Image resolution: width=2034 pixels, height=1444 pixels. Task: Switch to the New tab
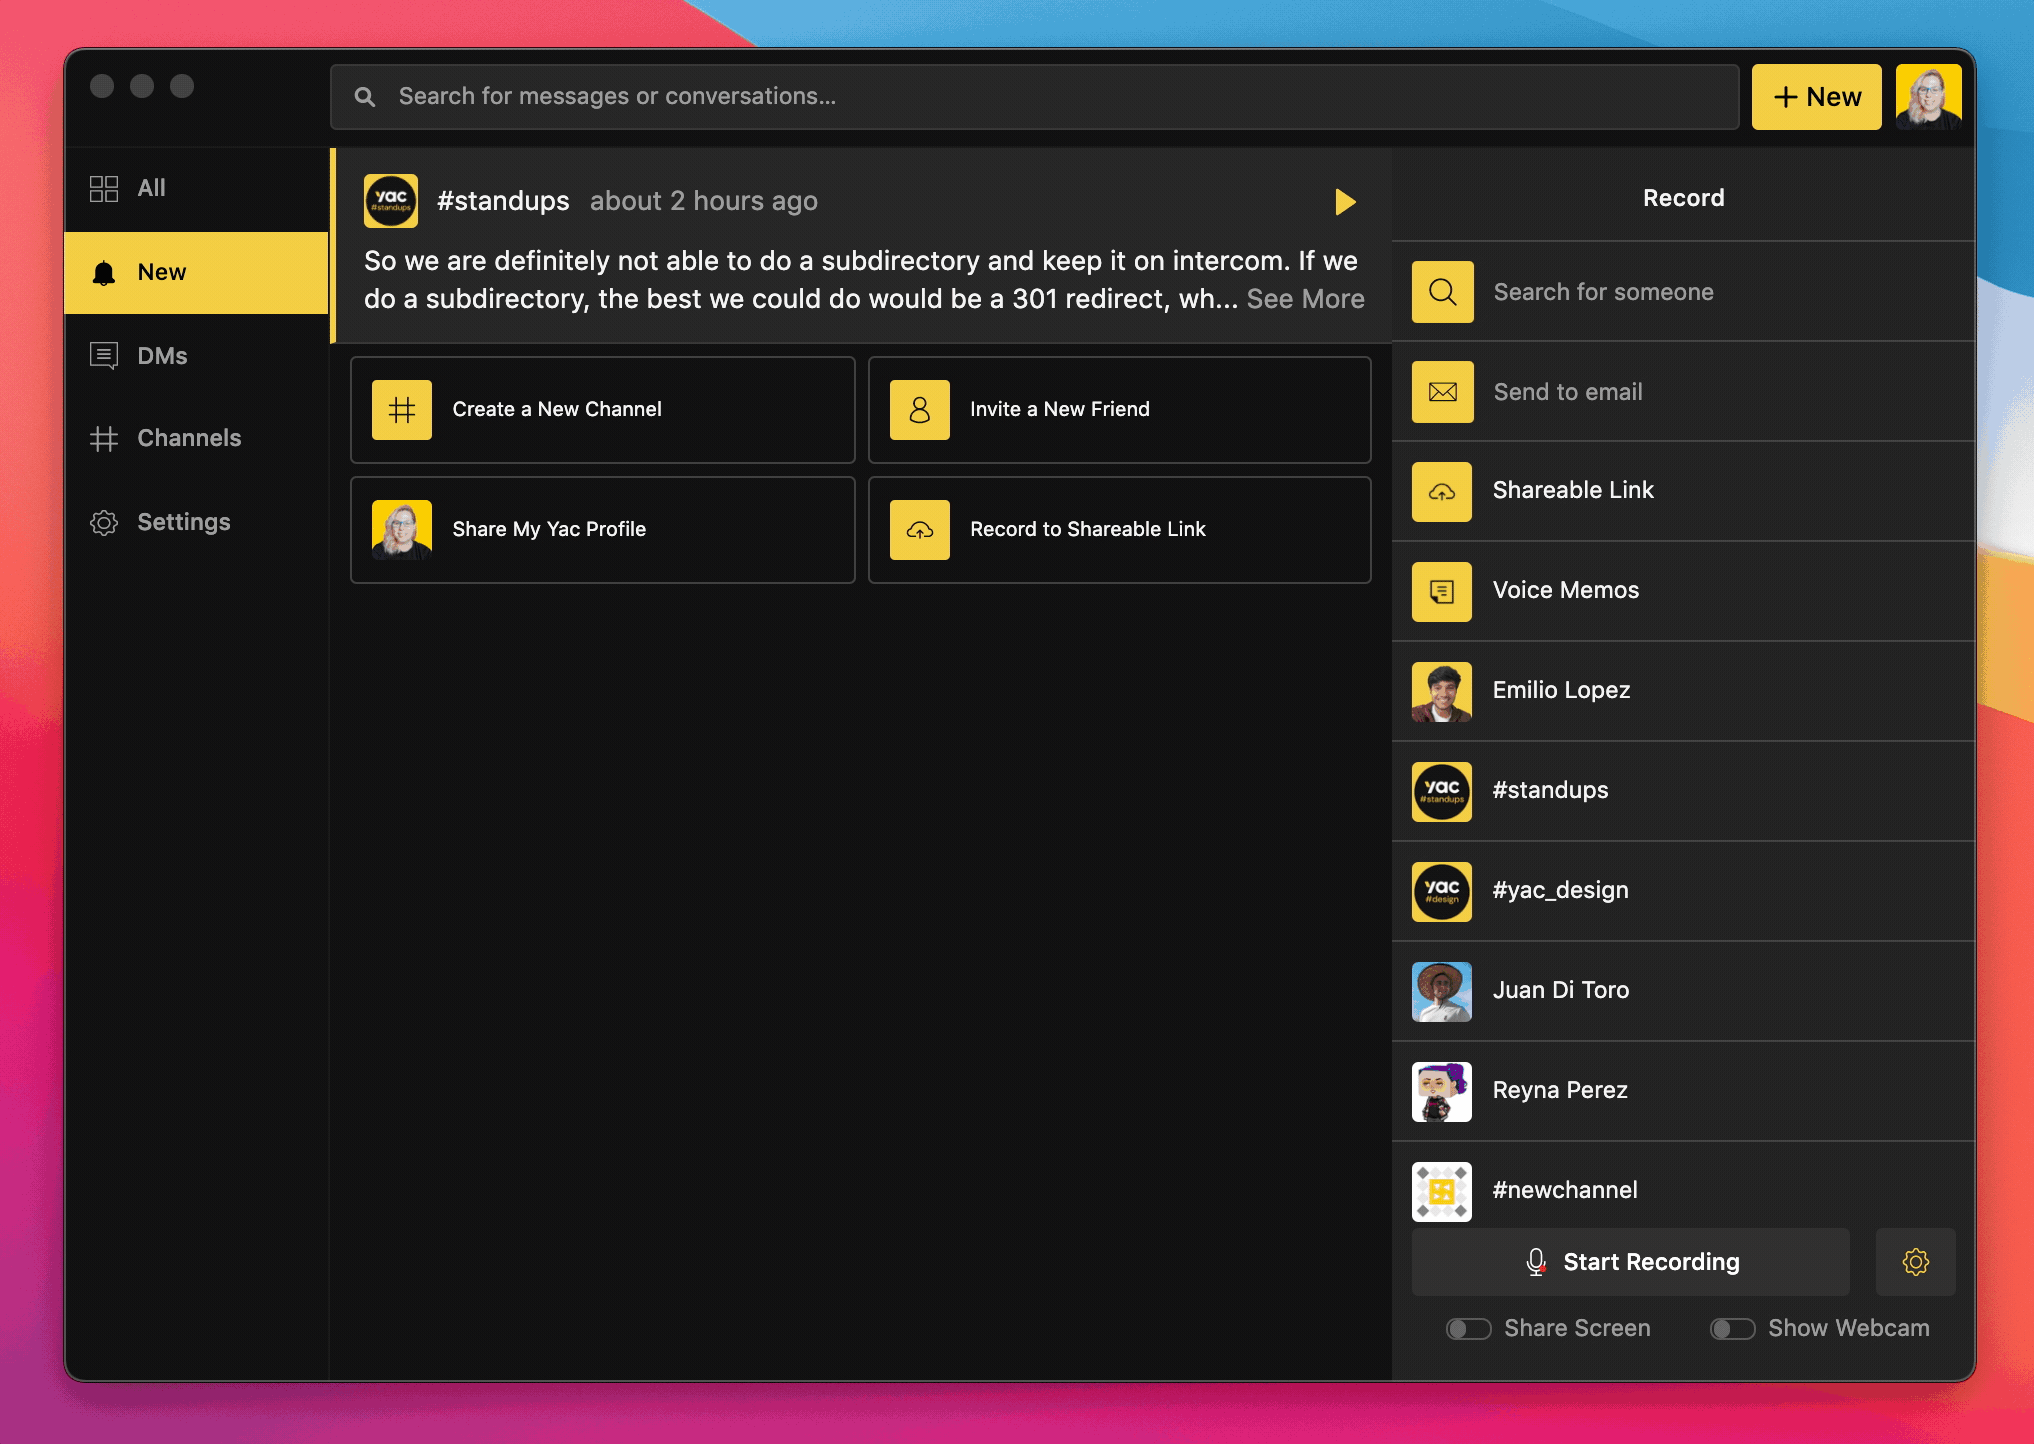[197, 273]
